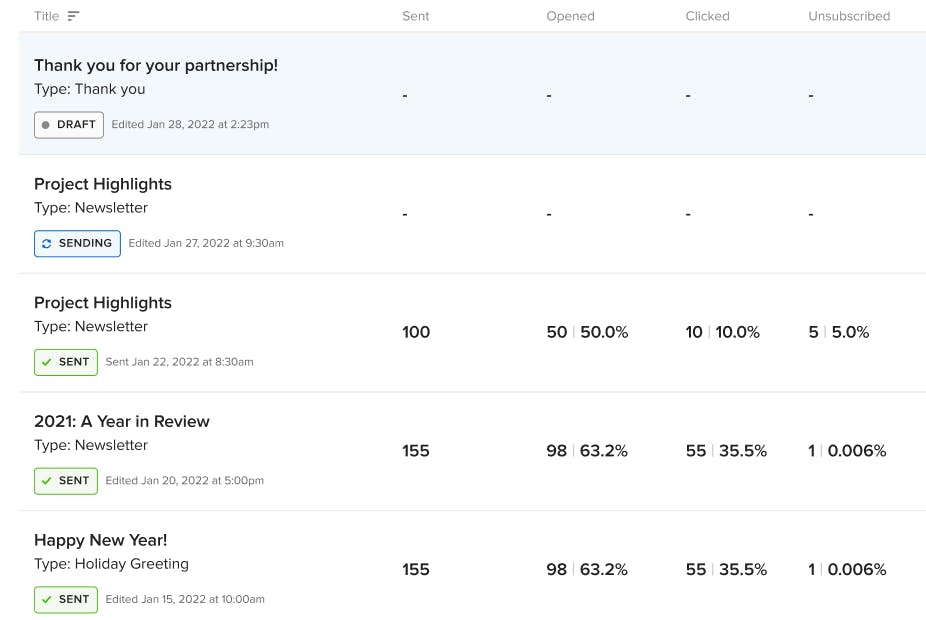Click the Unsubscribed column header

coord(849,16)
